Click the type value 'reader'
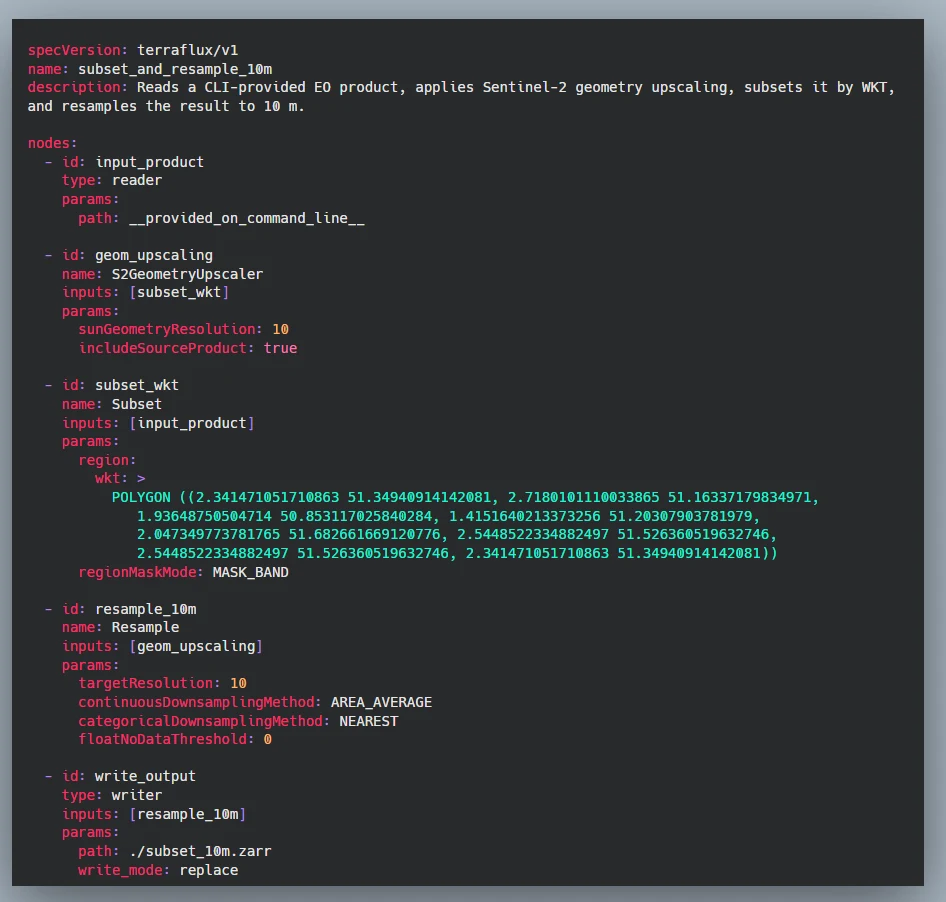 137,180
